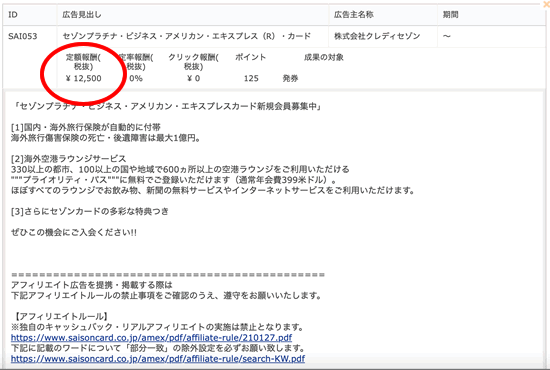Click the 期間 value ～
The height and width of the screenshot is (370, 550).
[x=447, y=36]
